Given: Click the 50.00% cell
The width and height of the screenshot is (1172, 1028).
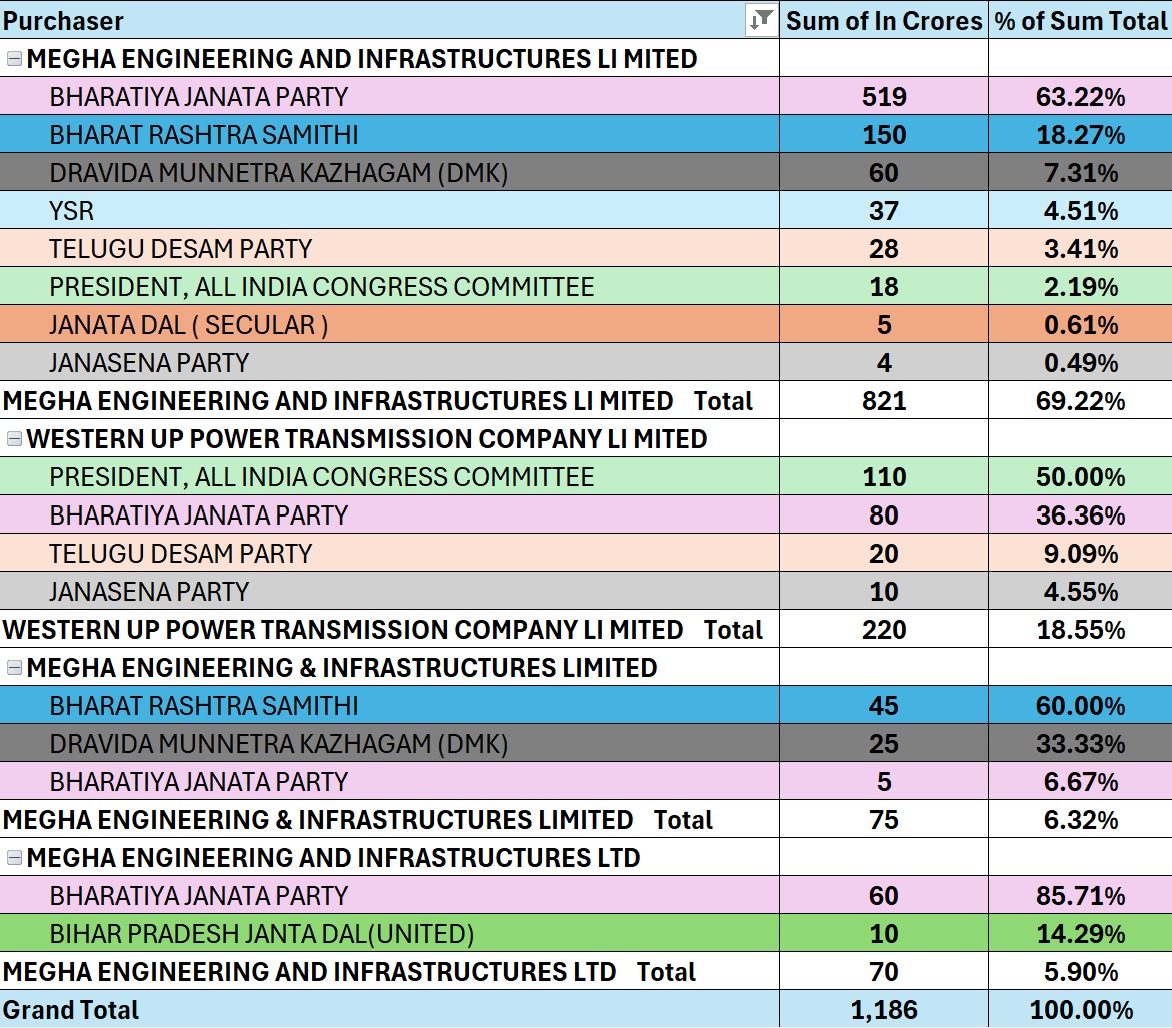Looking at the screenshot, I should click(x=1080, y=477).
